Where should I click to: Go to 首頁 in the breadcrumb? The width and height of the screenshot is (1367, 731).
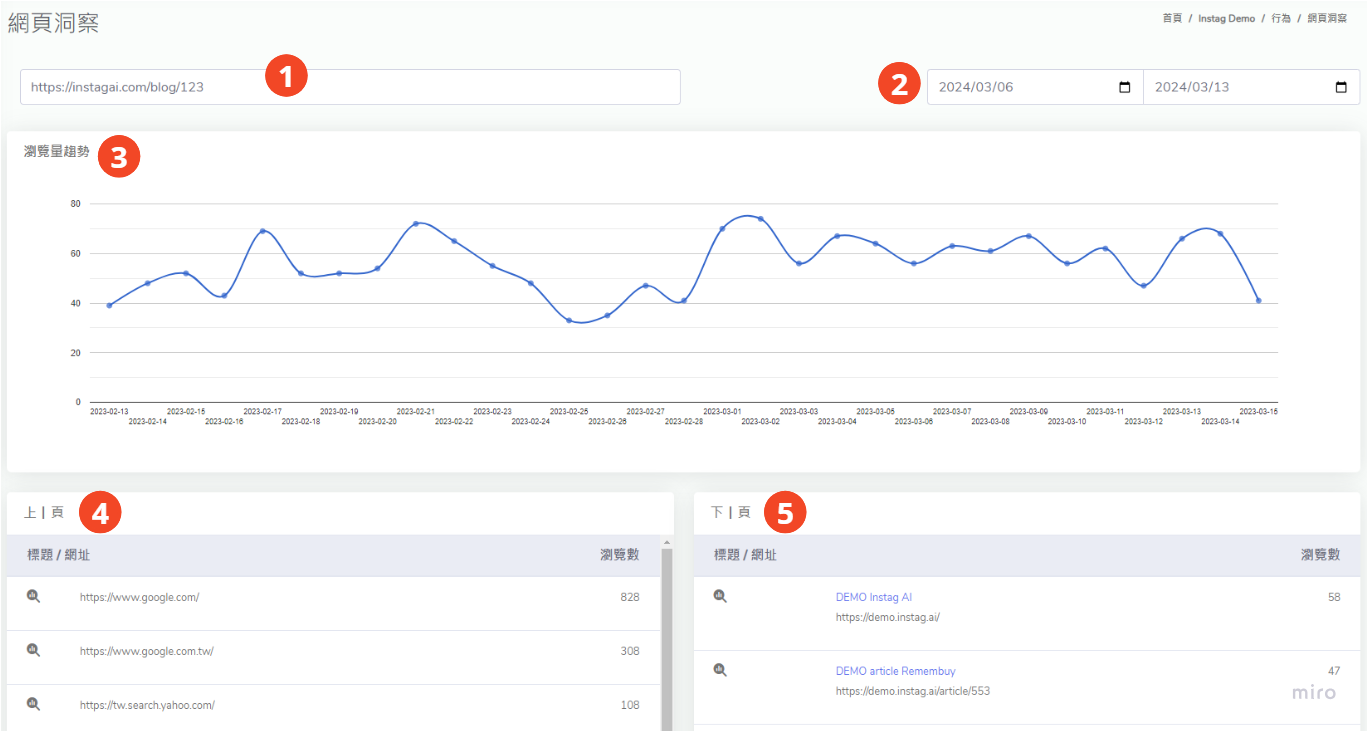point(1172,18)
